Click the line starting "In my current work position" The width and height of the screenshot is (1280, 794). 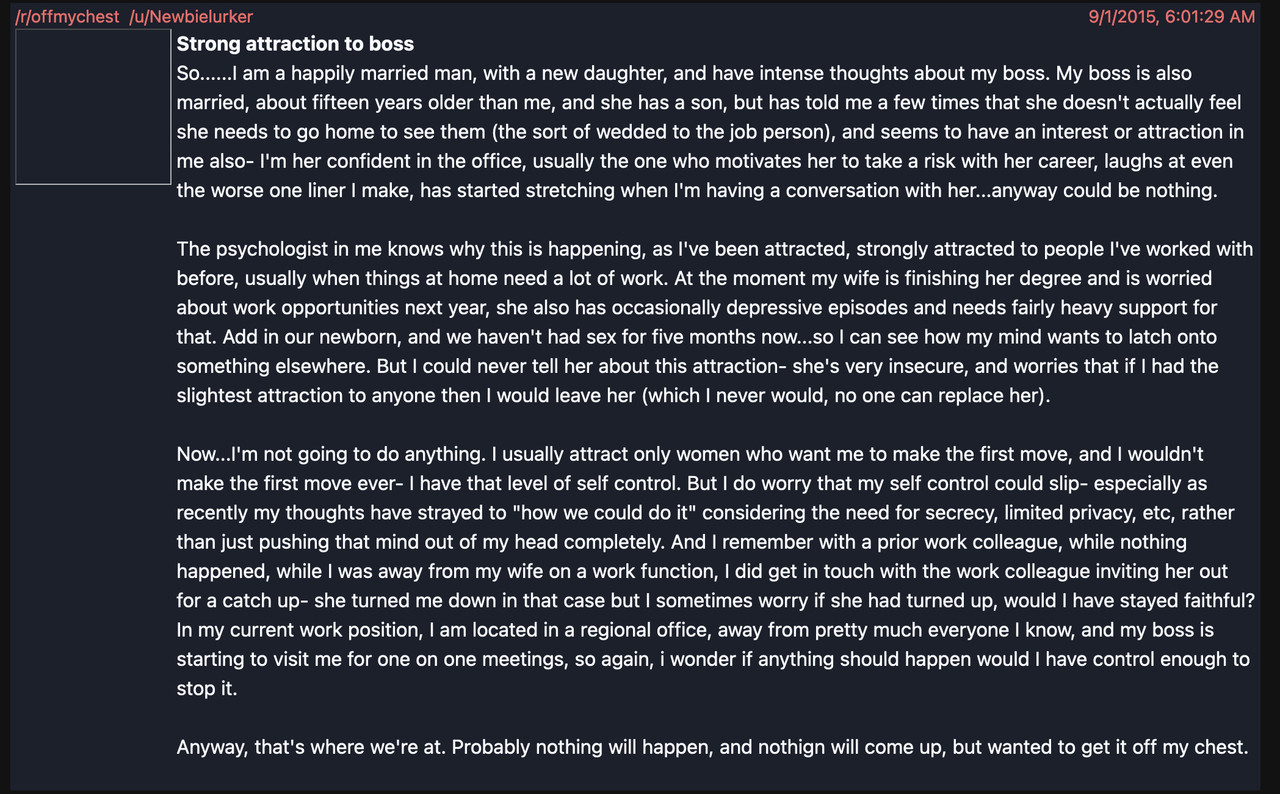(x=695, y=630)
